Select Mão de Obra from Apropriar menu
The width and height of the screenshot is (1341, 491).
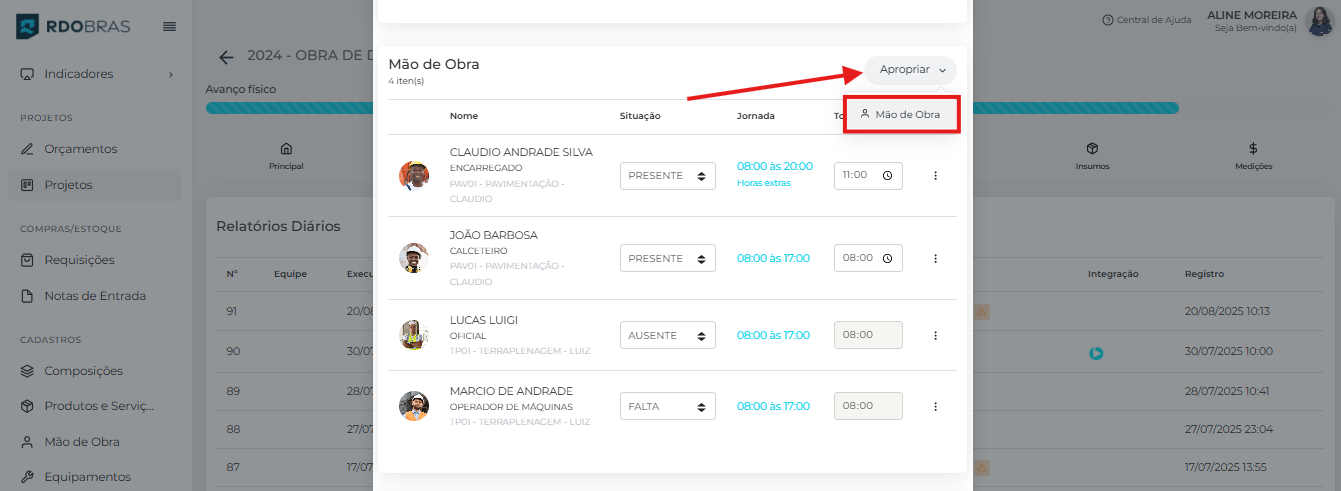pyautogui.click(x=901, y=114)
